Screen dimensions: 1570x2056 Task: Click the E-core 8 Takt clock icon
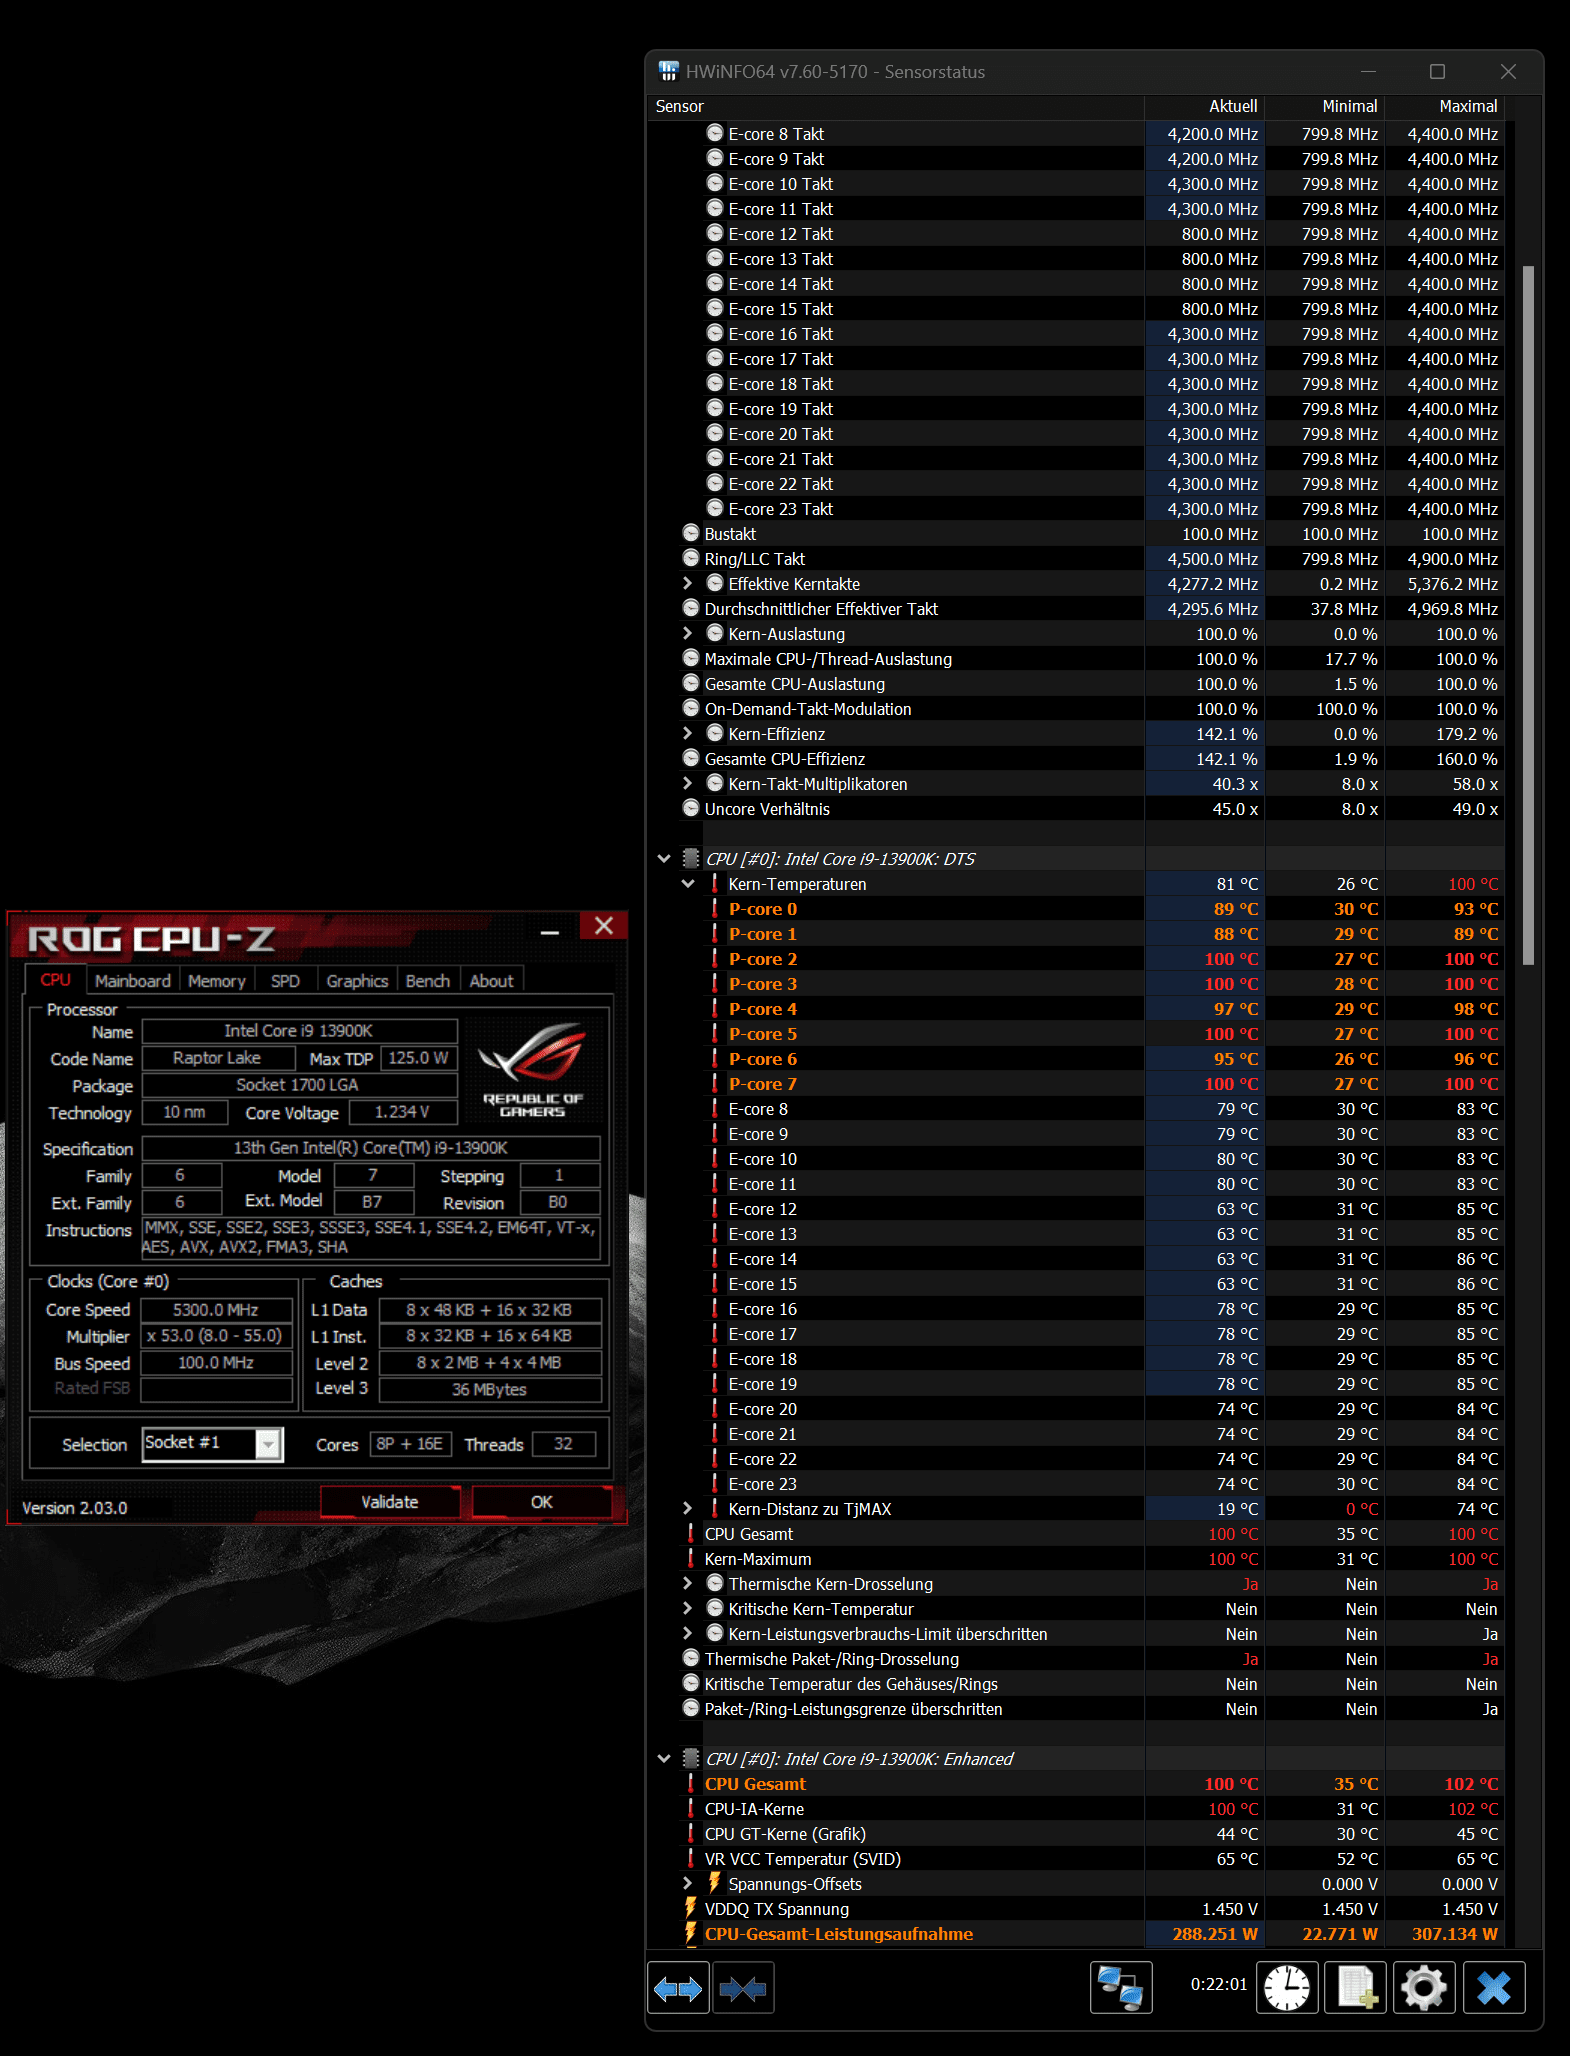click(715, 133)
